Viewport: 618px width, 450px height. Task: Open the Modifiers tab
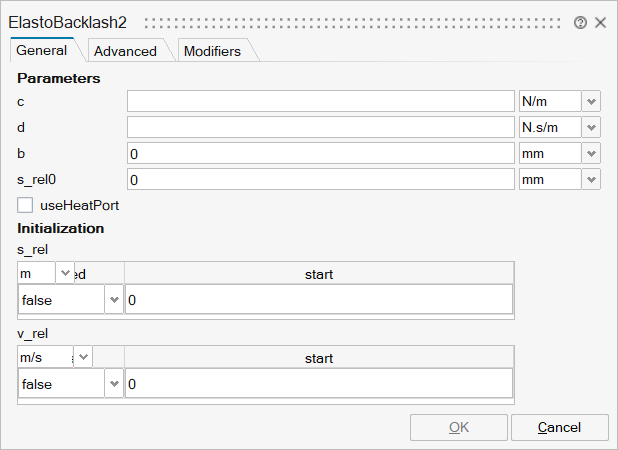[x=211, y=51]
